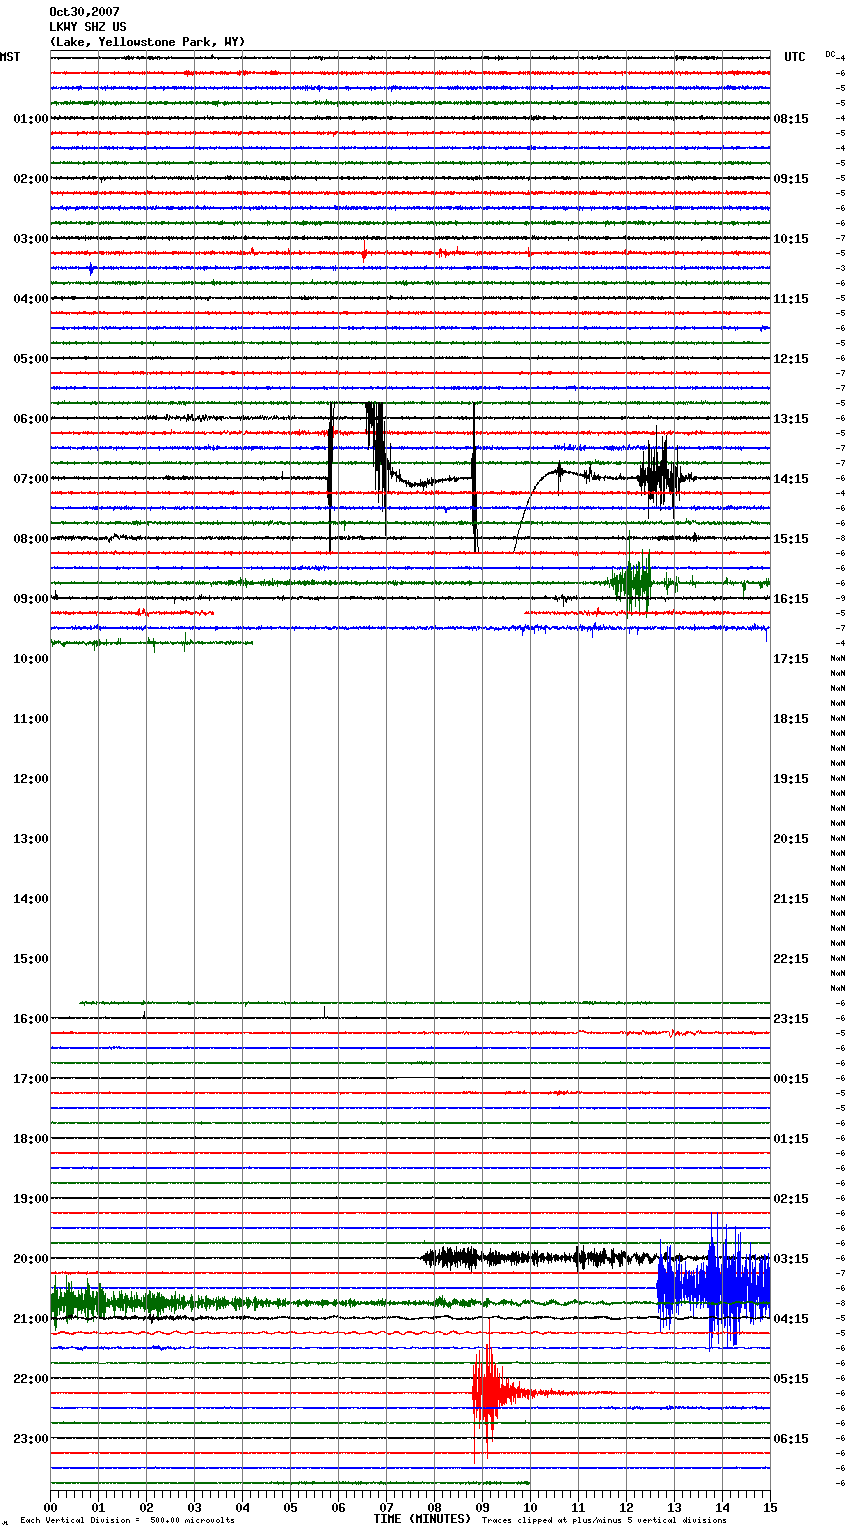Viewport: 850px width, 1534px height.
Task: Click the 14:15 UTC time label
Action: [x=791, y=479]
